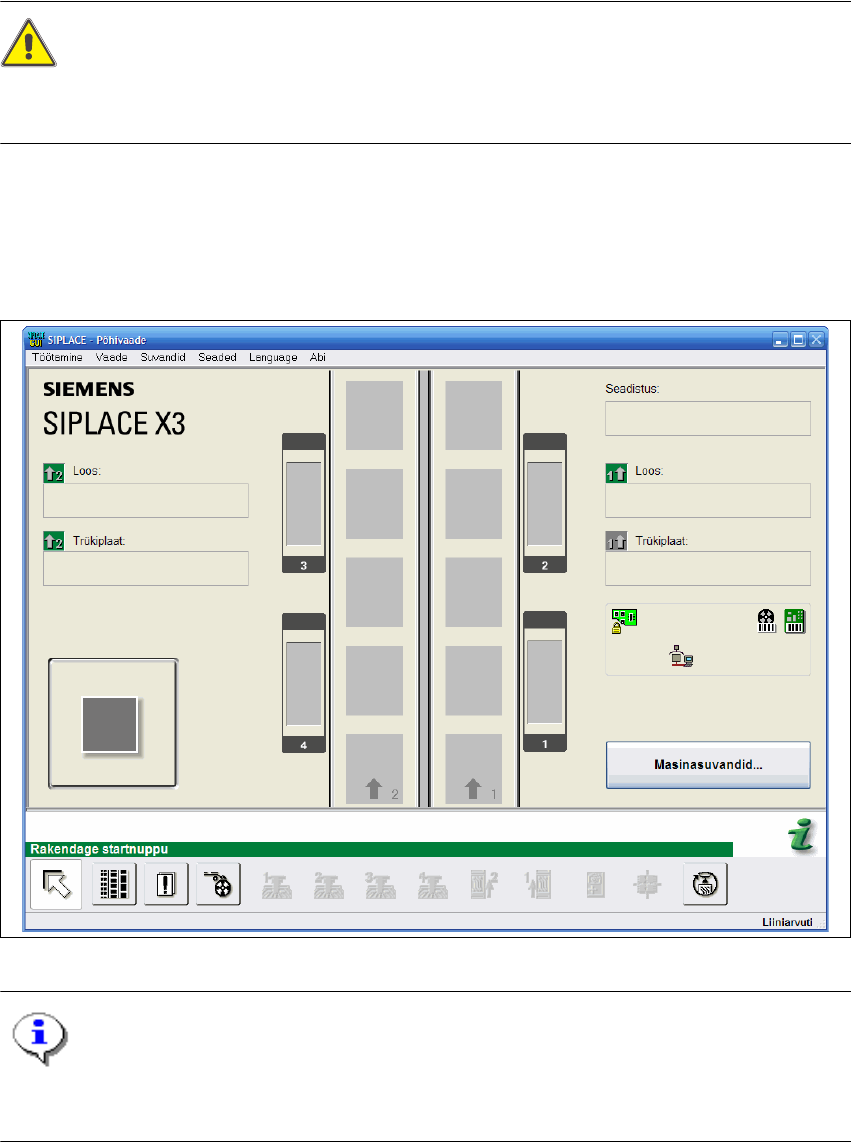Click the right Trükiplaat input field
Screen dimensions: 851x1143
pos(708,569)
